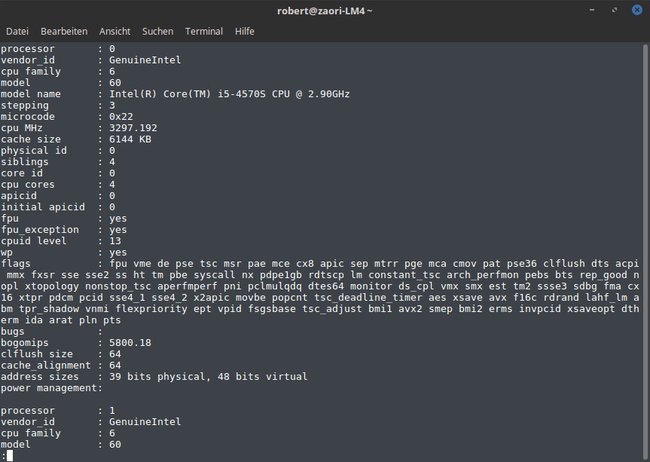Click the cpu MHz value 3297.192
650x462 pixels.
click(133, 128)
